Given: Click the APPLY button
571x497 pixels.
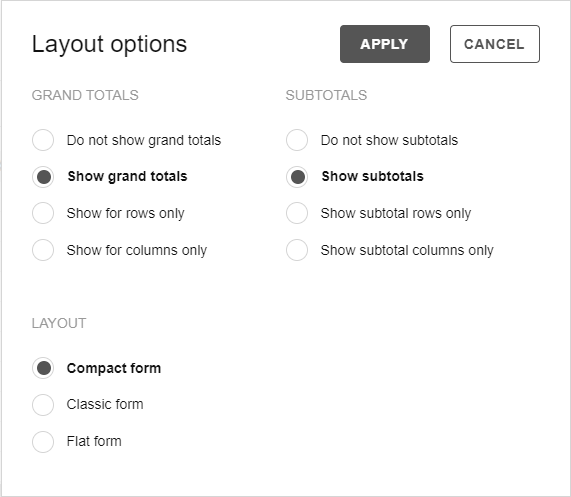Looking at the screenshot, I should [x=385, y=44].
